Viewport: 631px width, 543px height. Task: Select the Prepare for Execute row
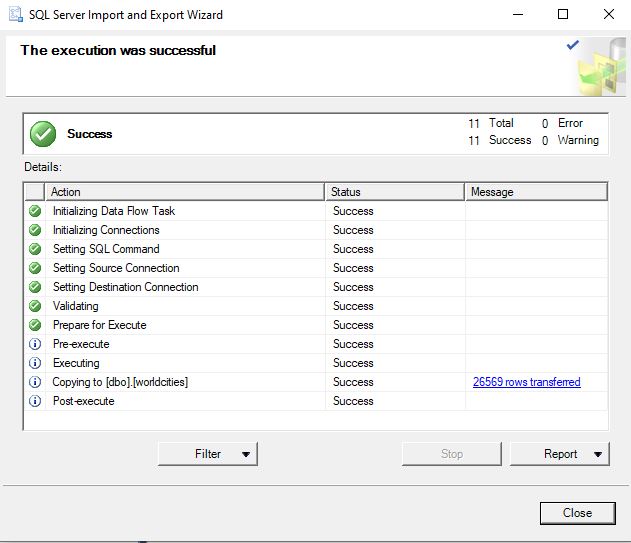point(99,325)
